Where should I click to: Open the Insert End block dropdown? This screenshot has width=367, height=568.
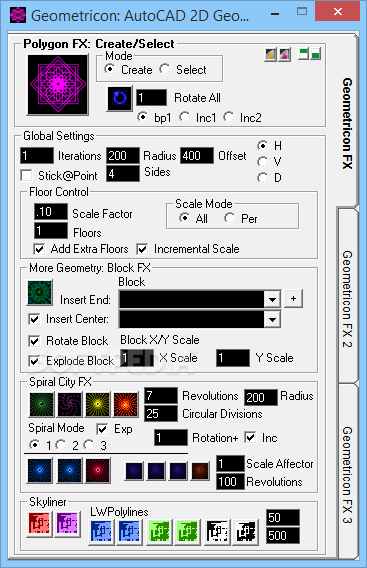click(272, 299)
